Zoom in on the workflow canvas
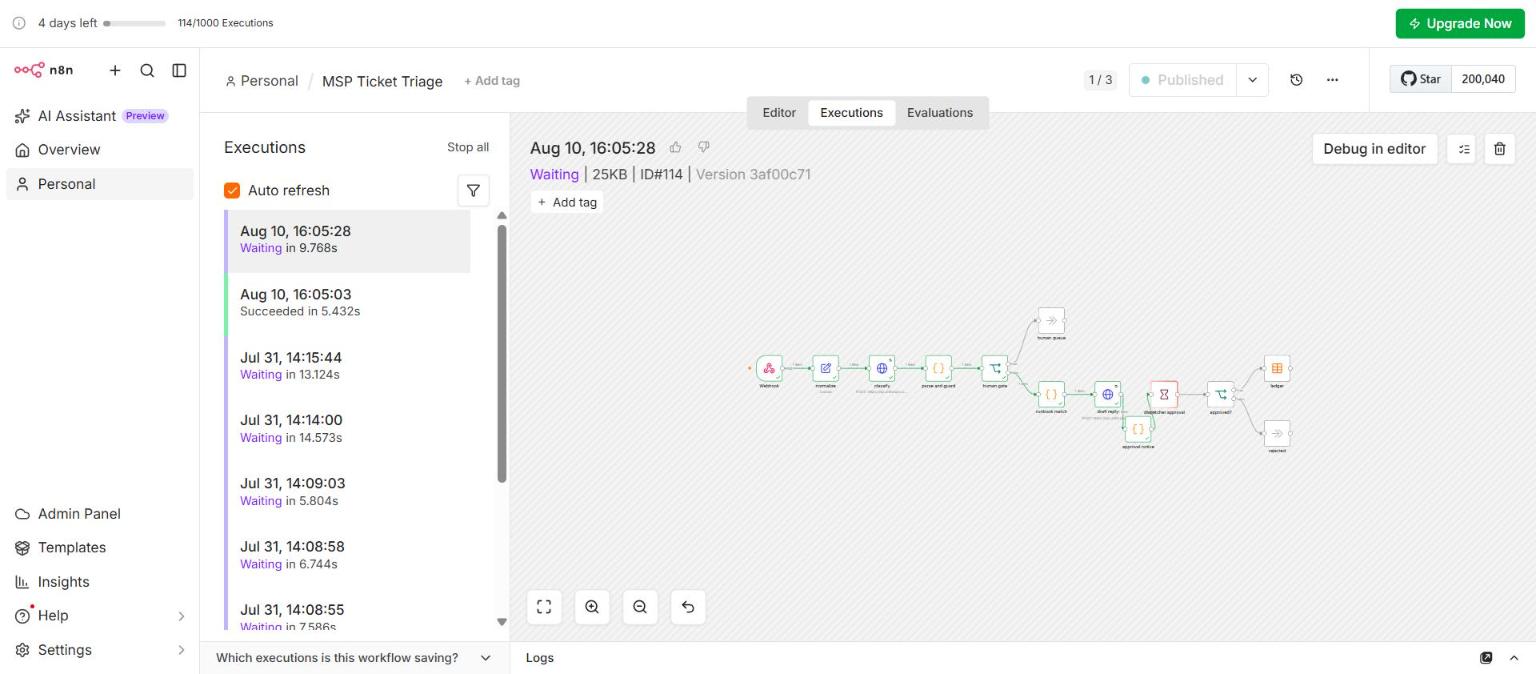The width and height of the screenshot is (1536, 674). [592, 607]
